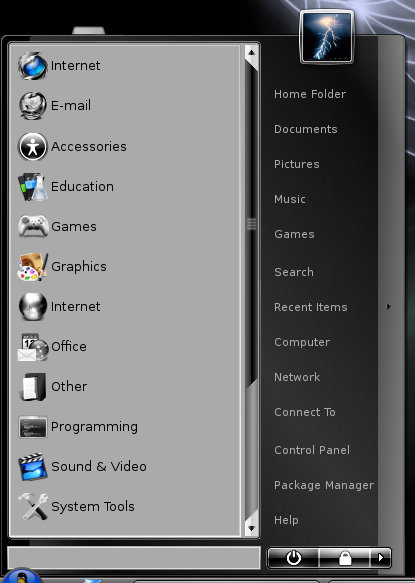
Task: Expand session options arrow beside lock
Action: tap(380, 558)
